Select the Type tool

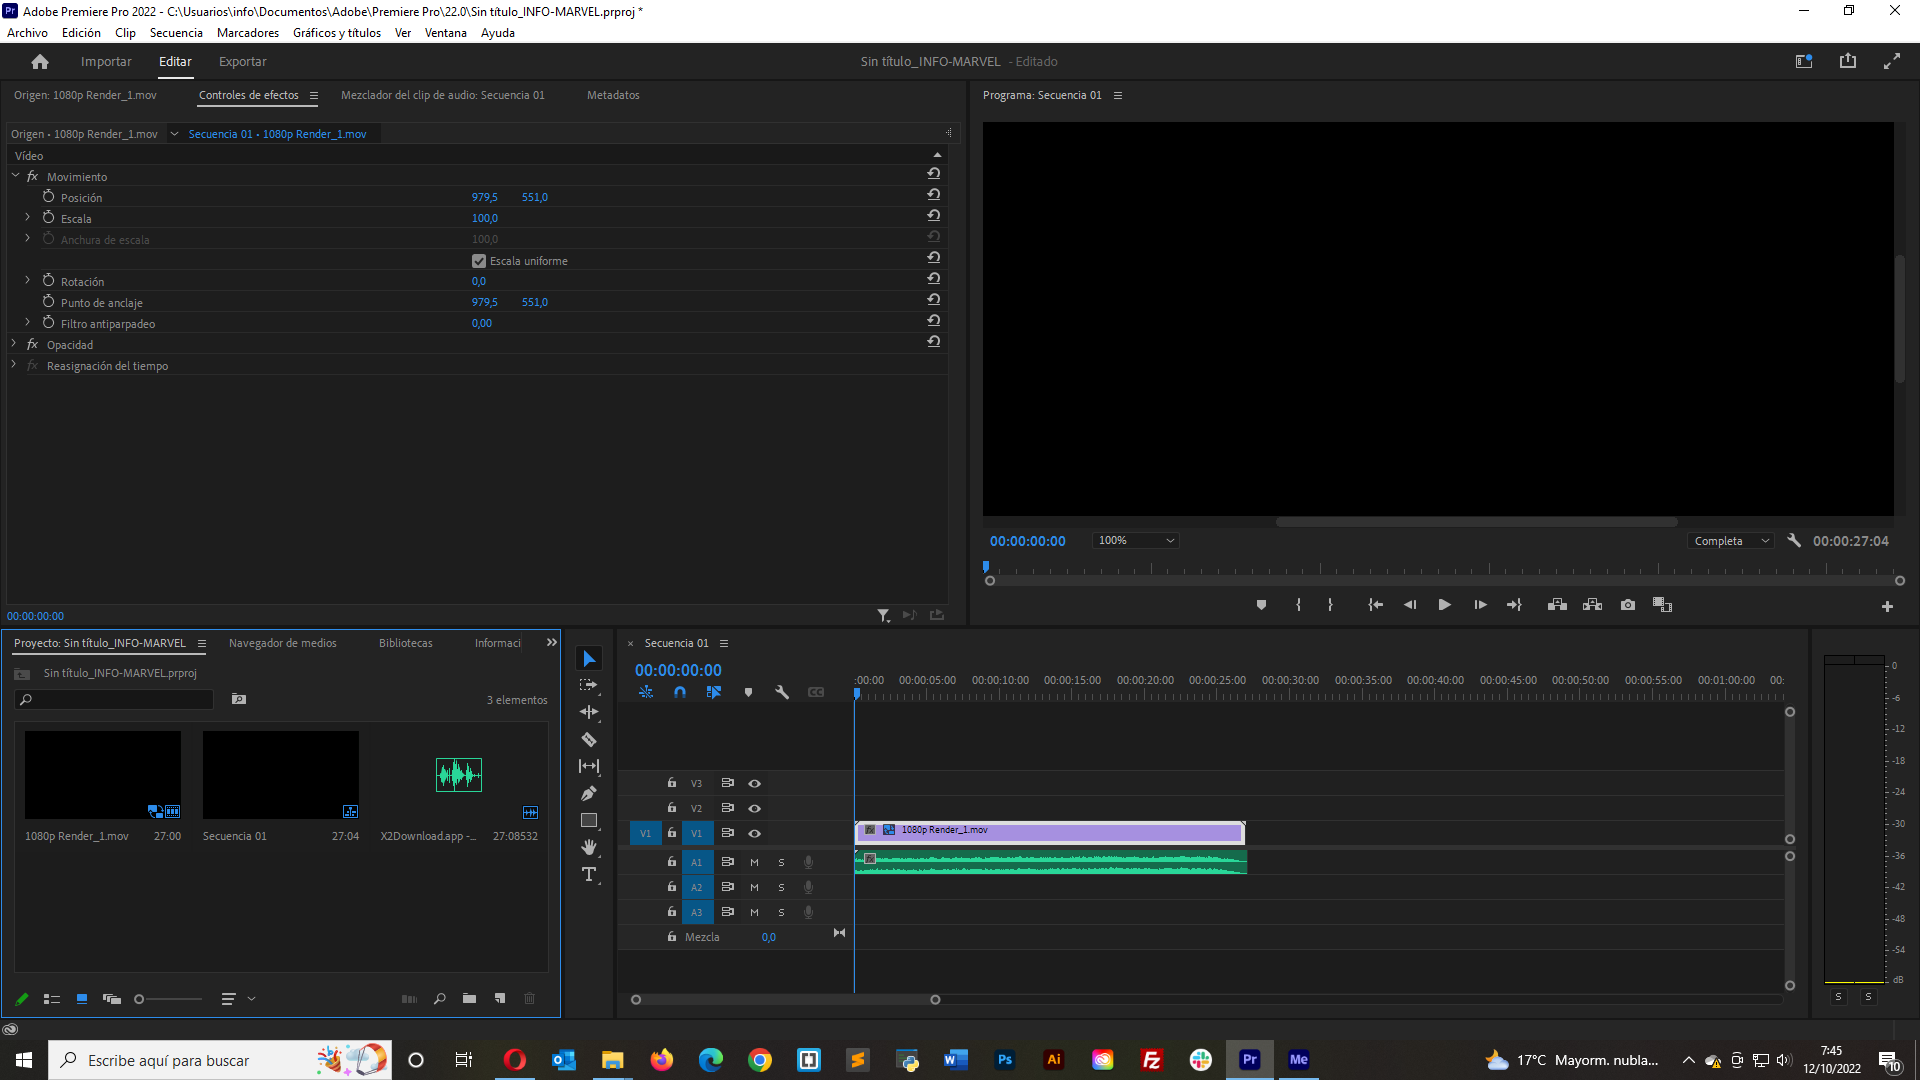(589, 874)
